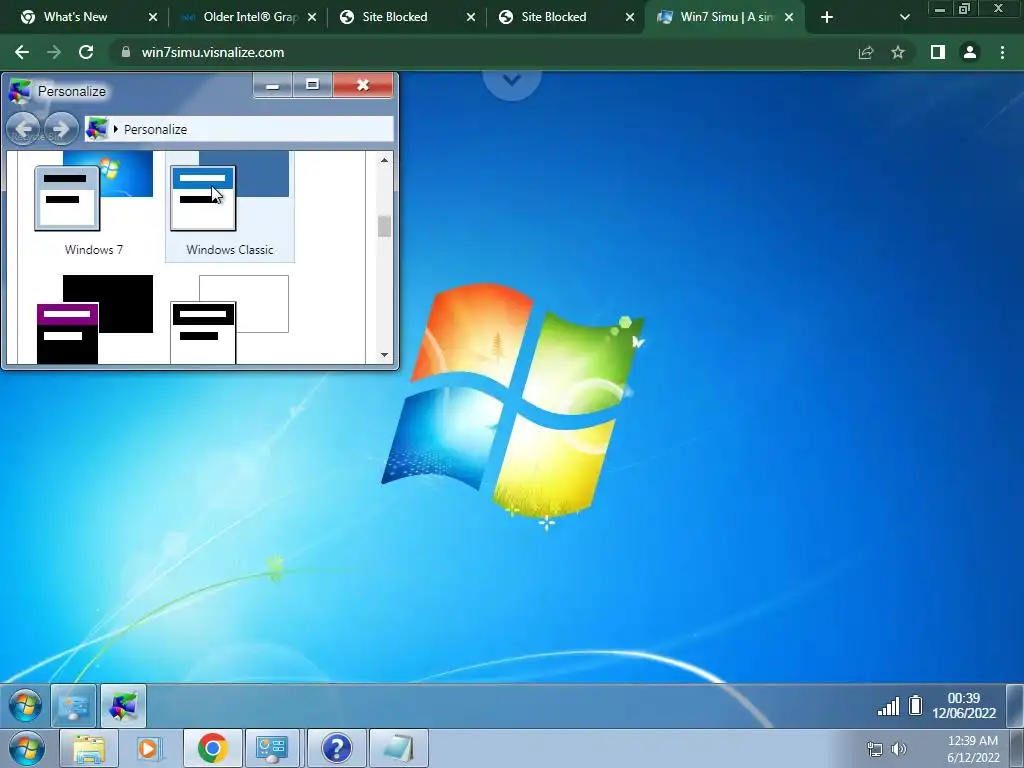This screenshot has height=768, width=1024.
Task: Open the Chrome profile menu
Action: point(970,52)
